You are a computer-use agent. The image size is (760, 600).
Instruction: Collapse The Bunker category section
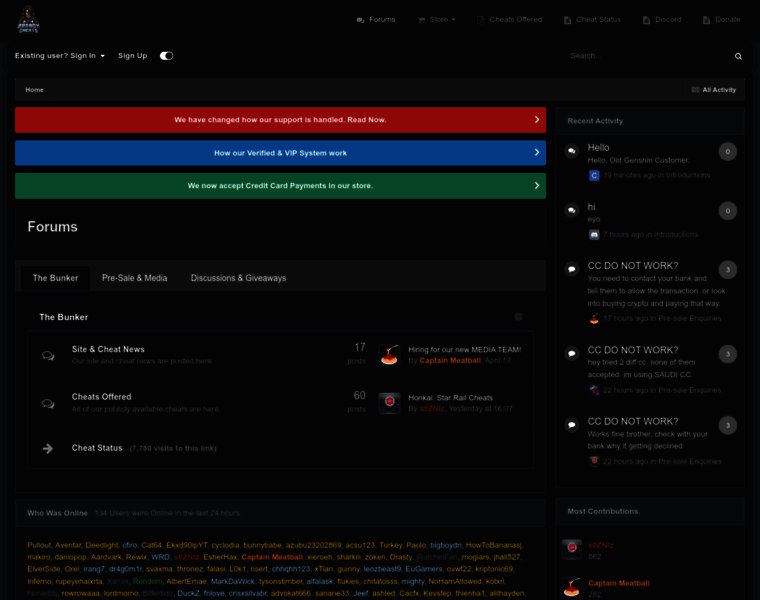pyautogui.click(x=518, y=316)
